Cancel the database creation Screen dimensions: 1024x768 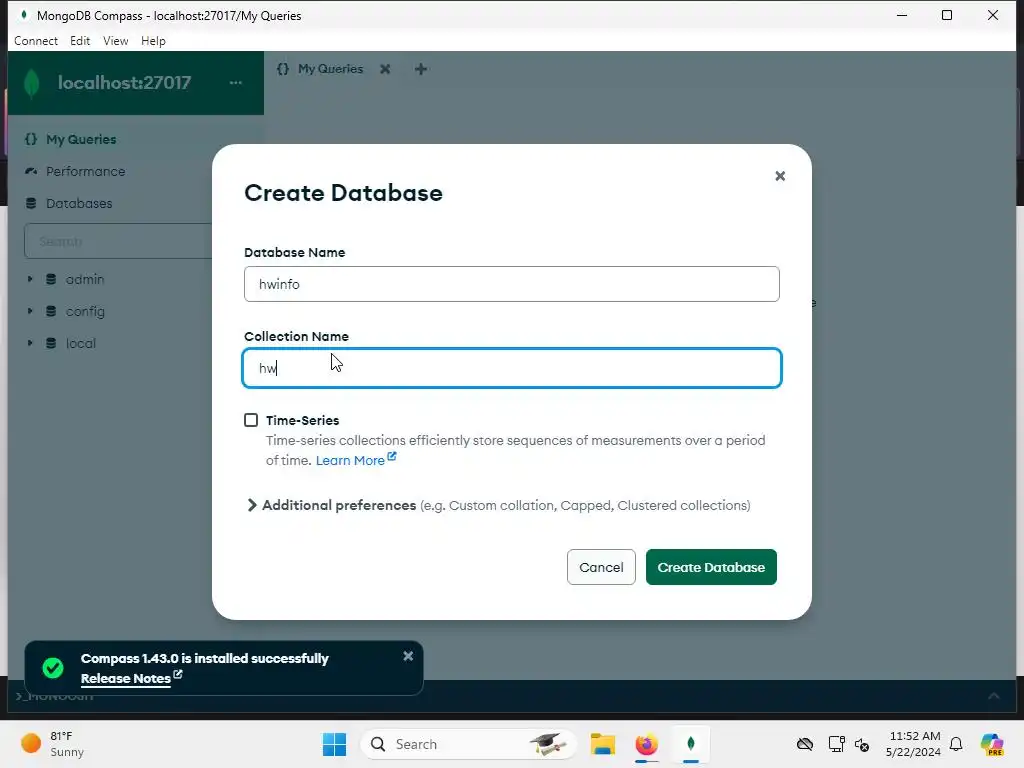601,567
